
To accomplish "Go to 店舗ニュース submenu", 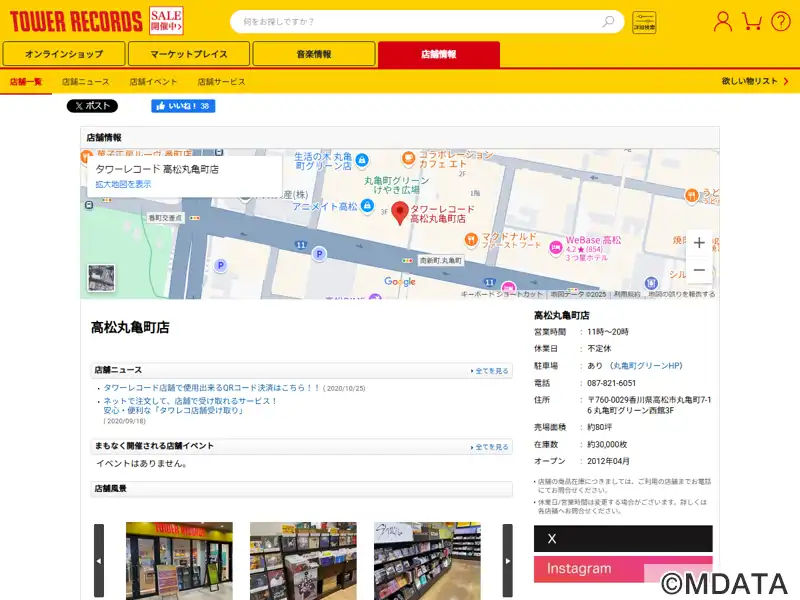I will (x=85, y=82).
